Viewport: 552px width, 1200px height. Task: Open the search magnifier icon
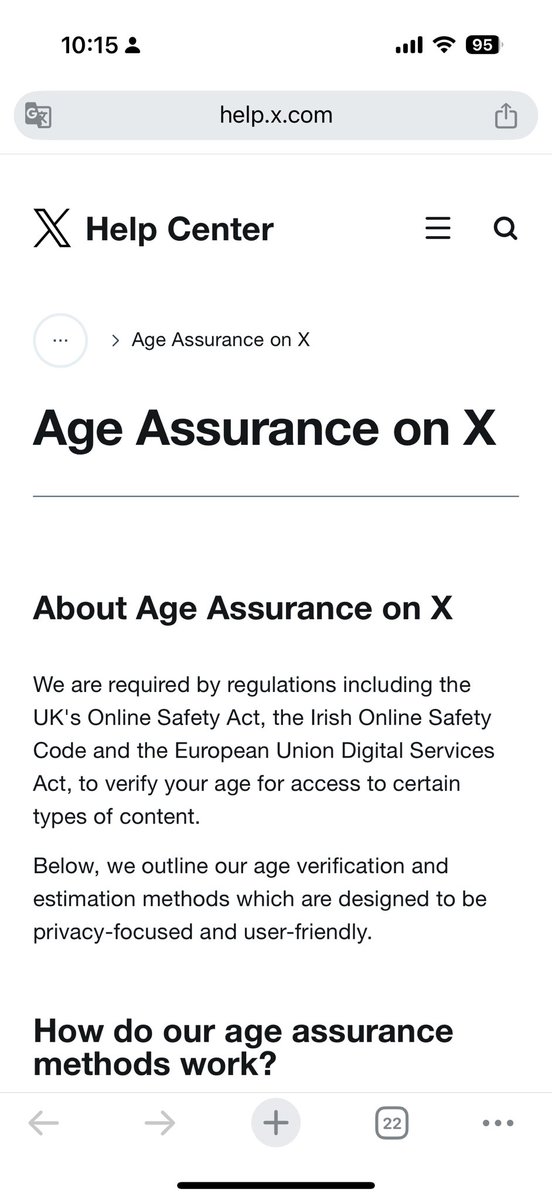click(506, 229)
